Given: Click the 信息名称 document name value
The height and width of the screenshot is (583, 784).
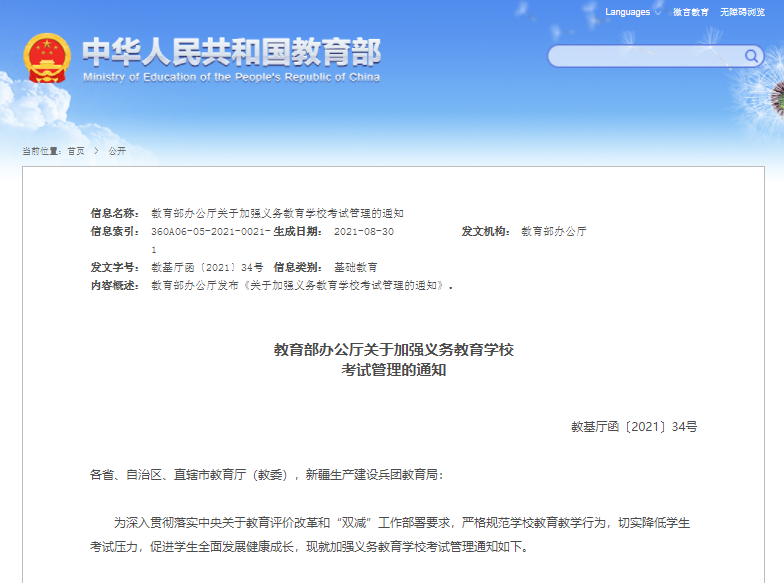Looking at the screenshot, I should 277,213.
